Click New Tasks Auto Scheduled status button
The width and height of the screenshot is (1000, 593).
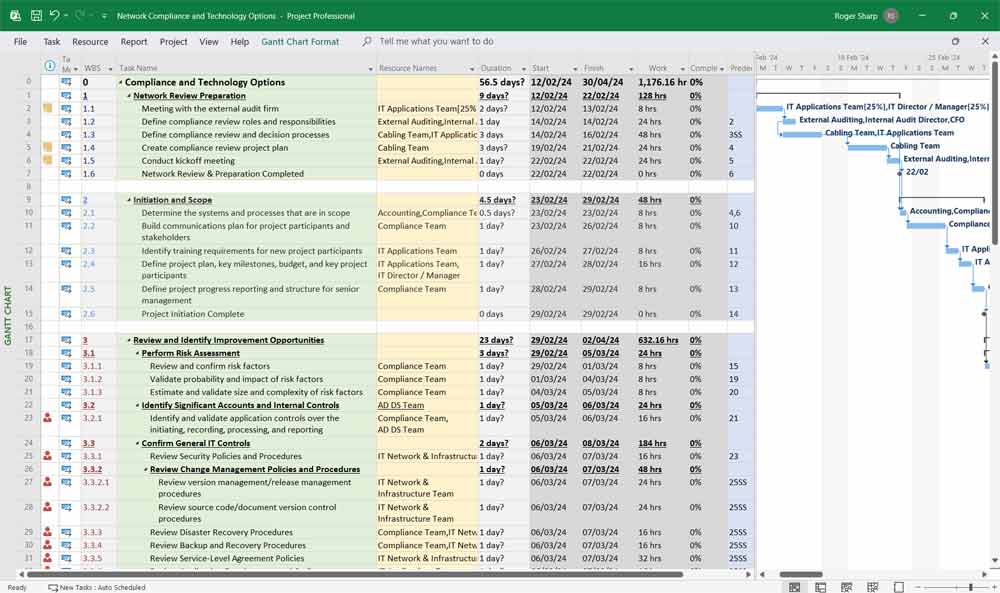click(97, 588)
